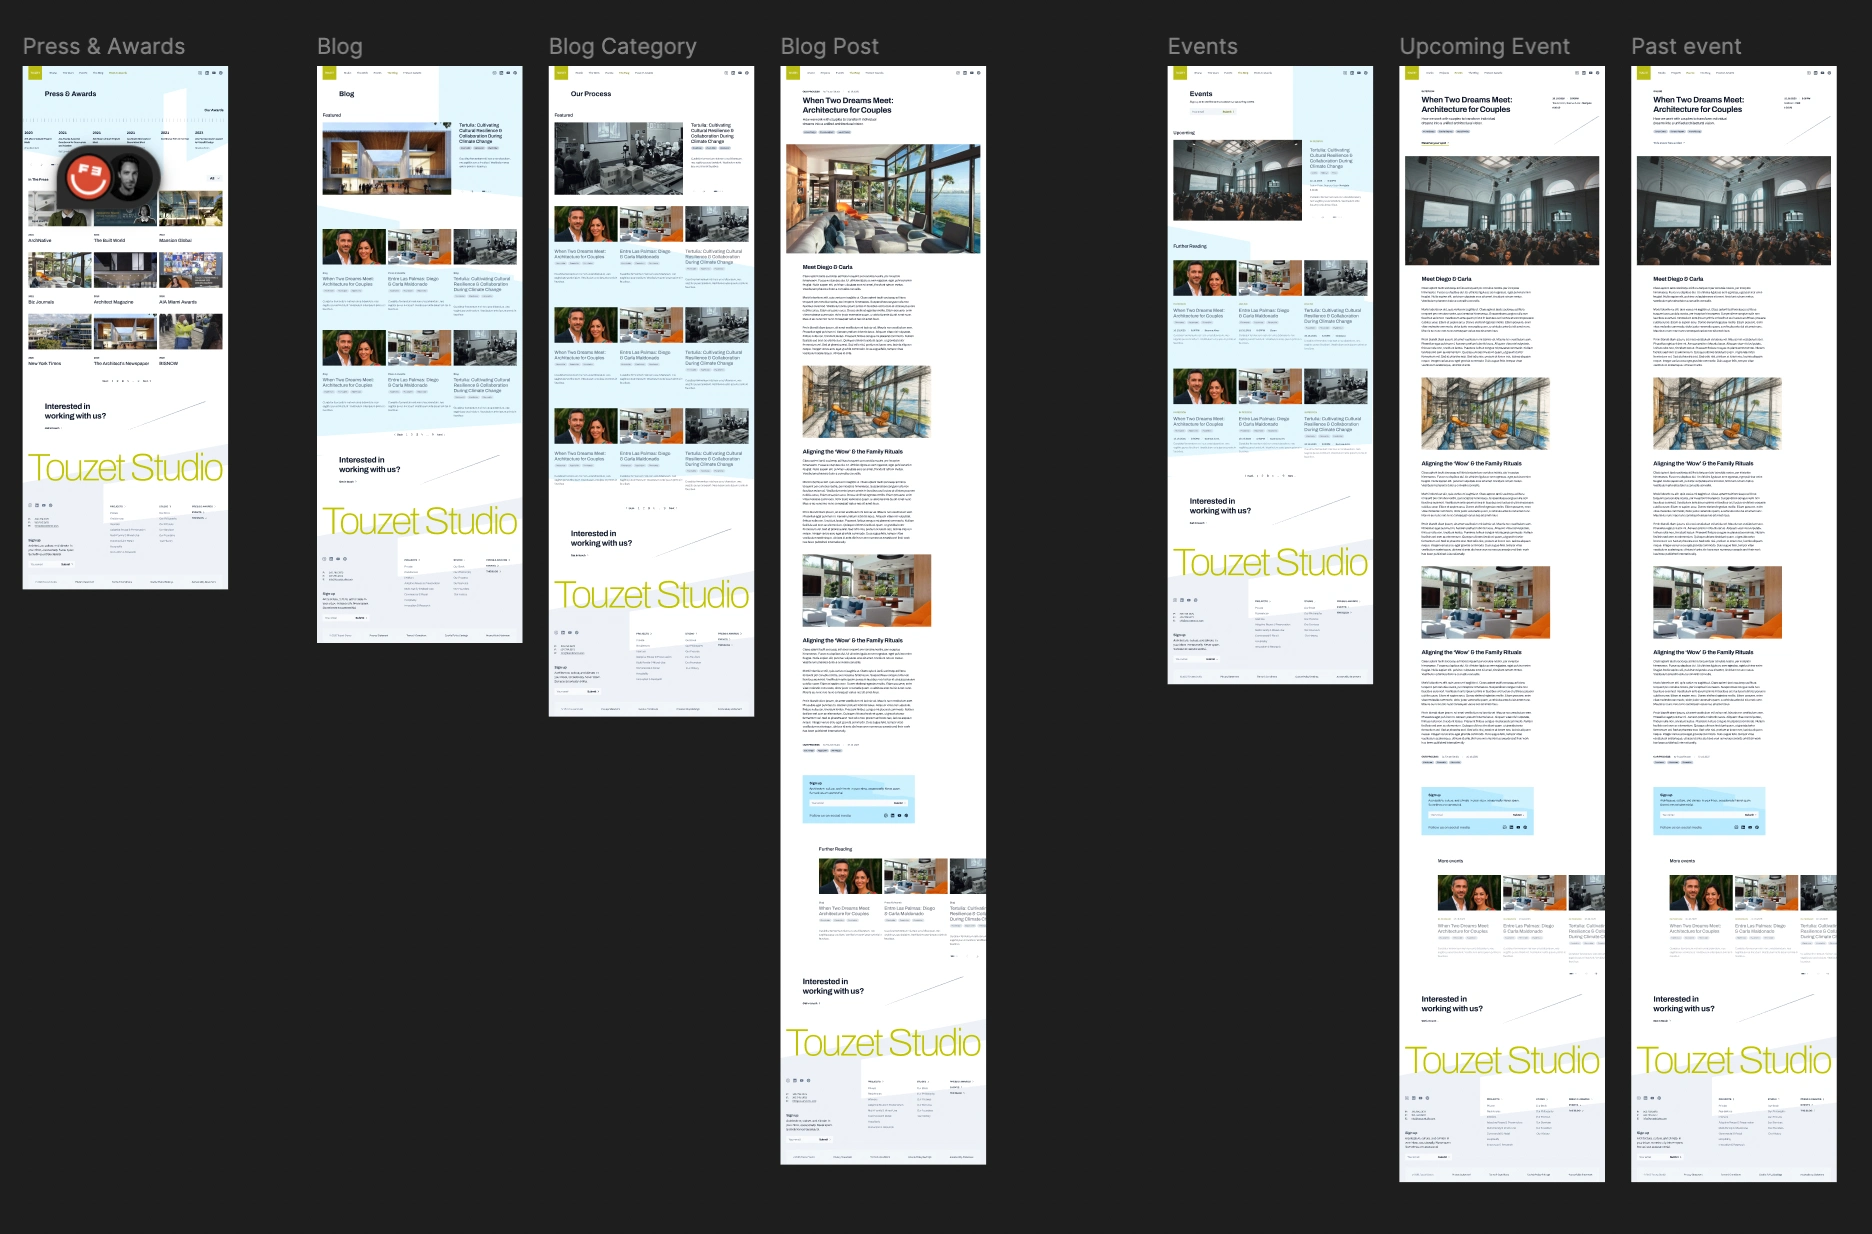Select the Events frame upcoming event photo

(1238, 180)
